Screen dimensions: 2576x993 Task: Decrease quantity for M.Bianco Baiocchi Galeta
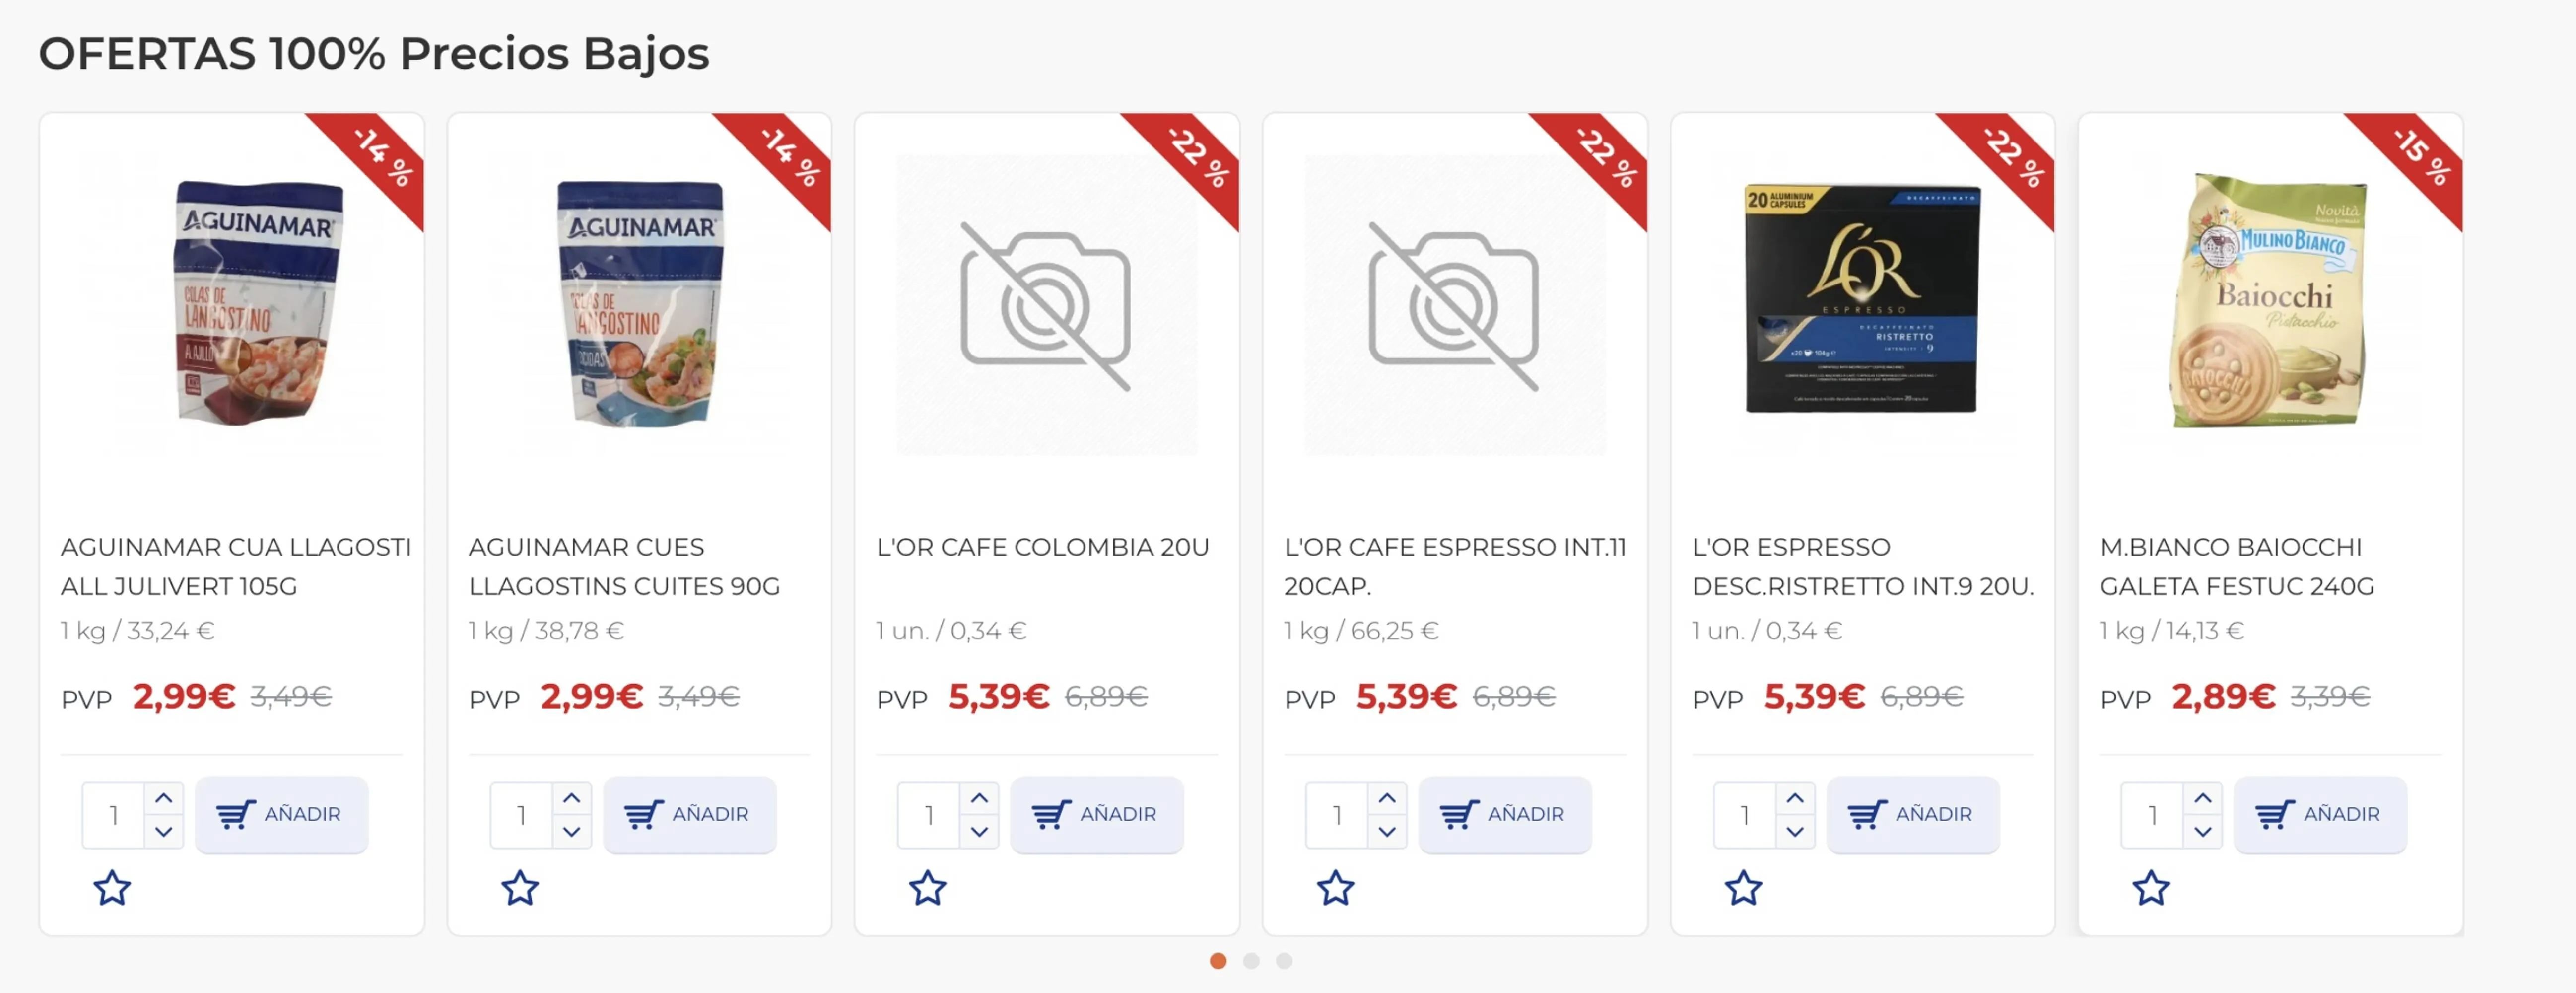tap(2203, 832)
